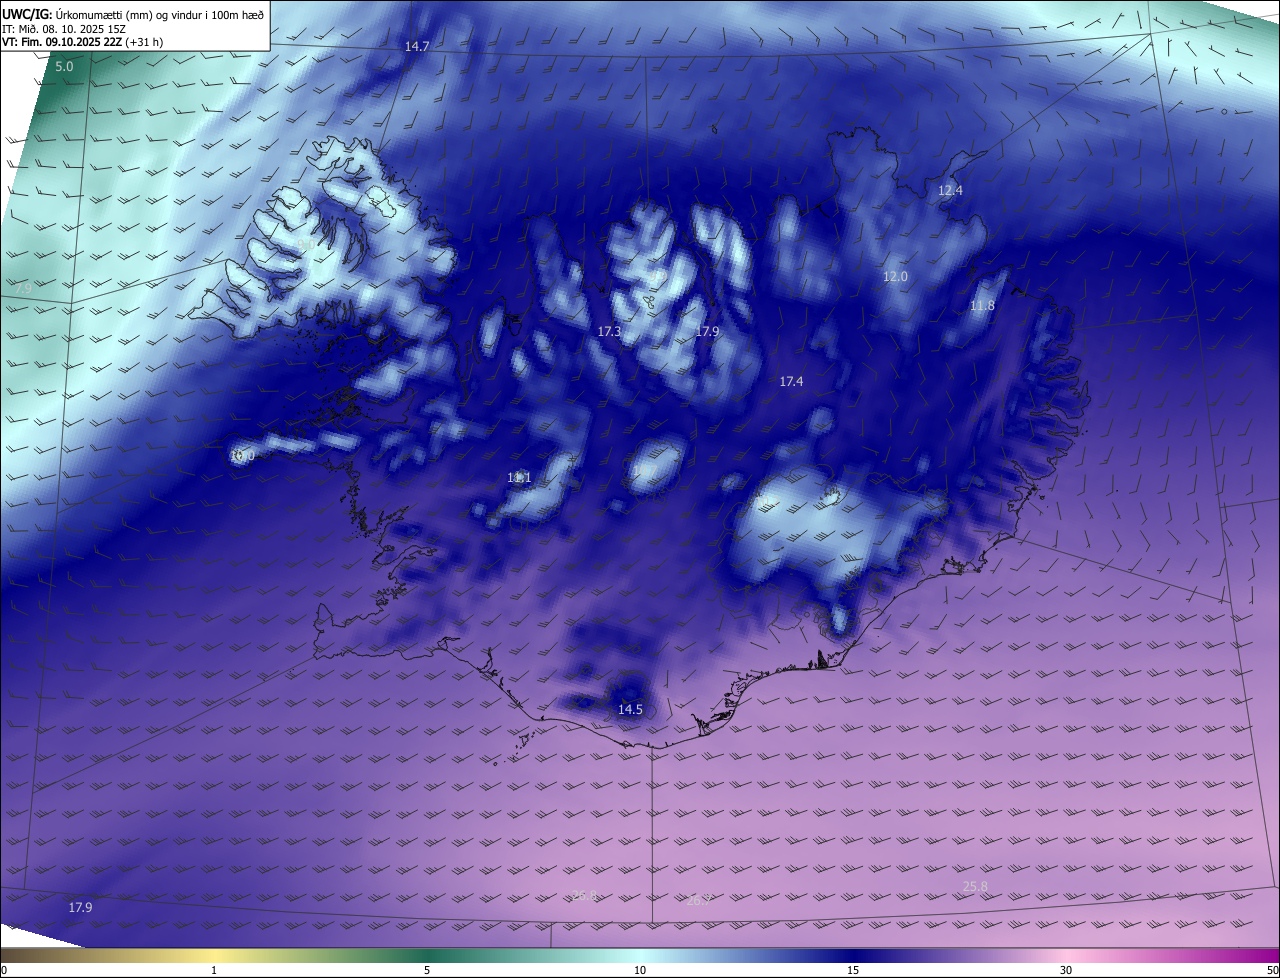Viewport: 1280px width, 978px height.
Task: Select the 14.7 value label
Action: point(417,47)
